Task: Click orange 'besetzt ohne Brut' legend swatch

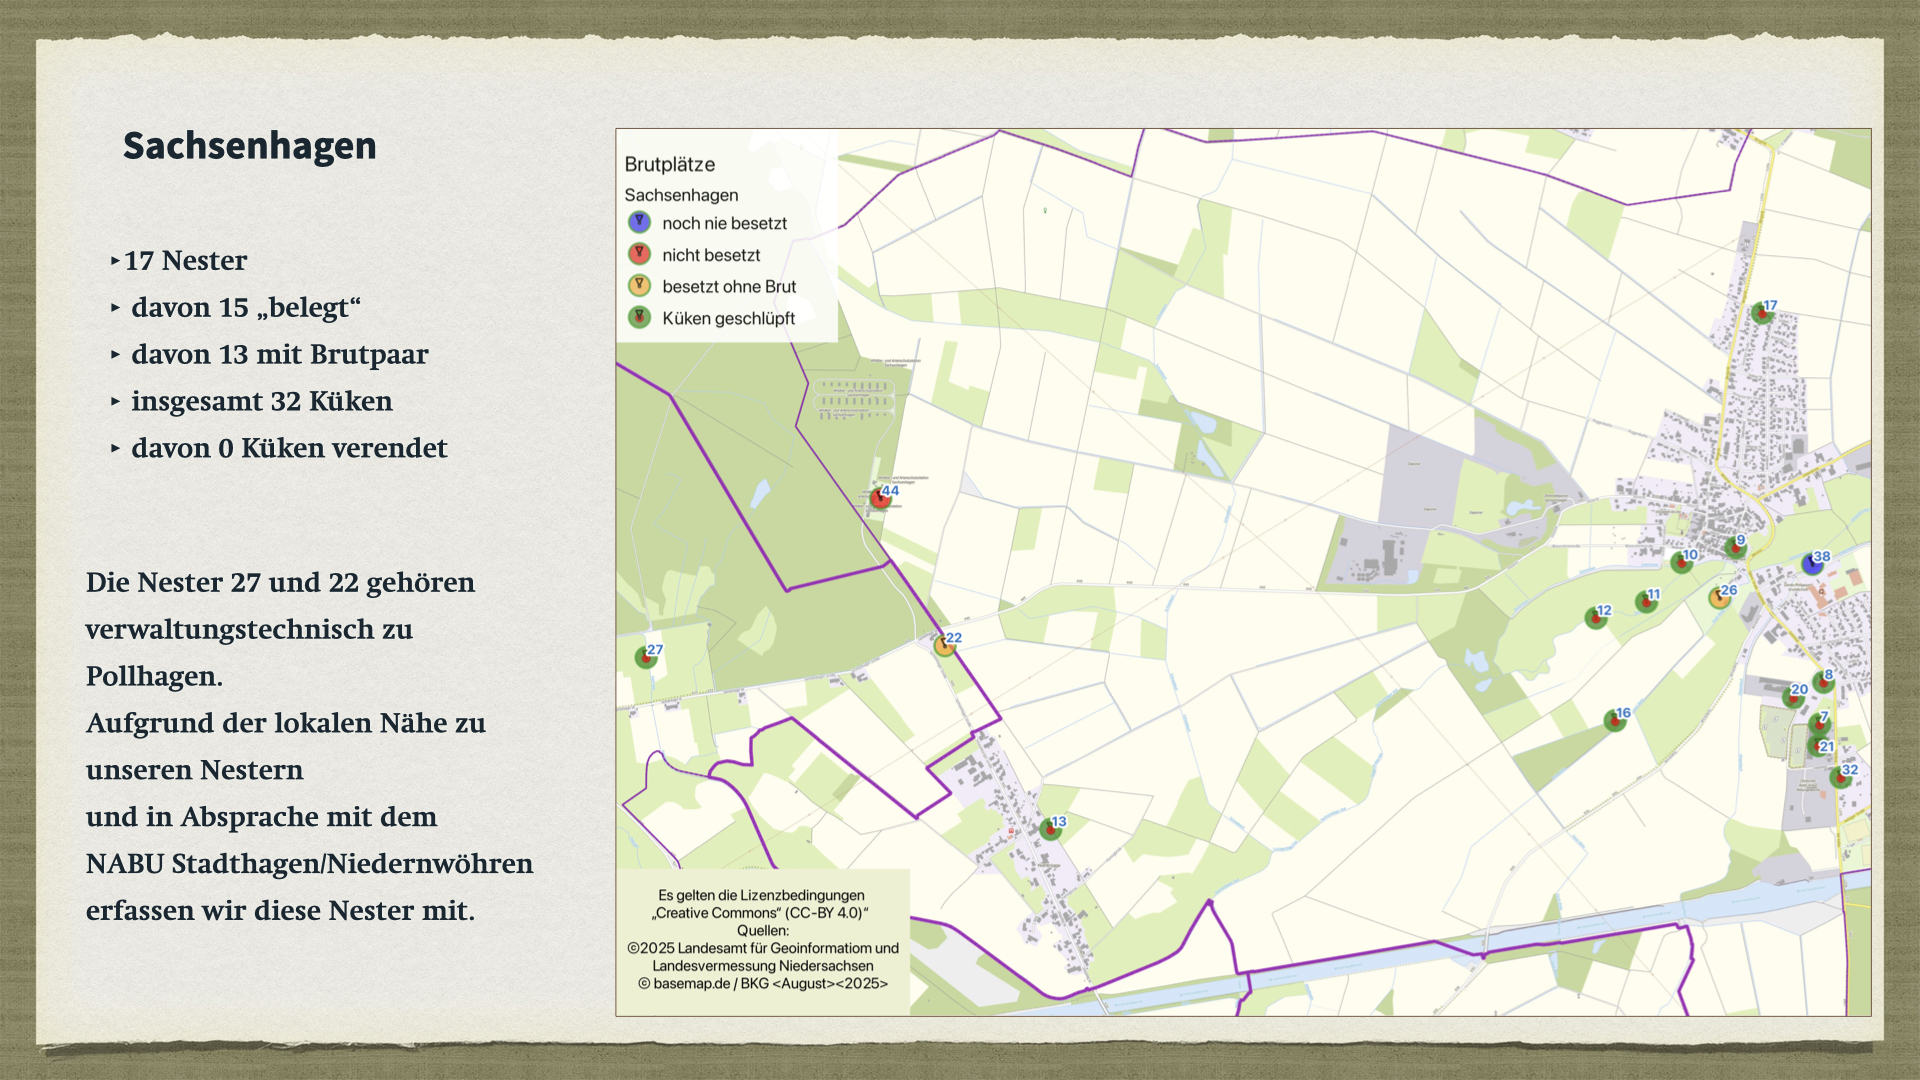Action: [639, 286]
